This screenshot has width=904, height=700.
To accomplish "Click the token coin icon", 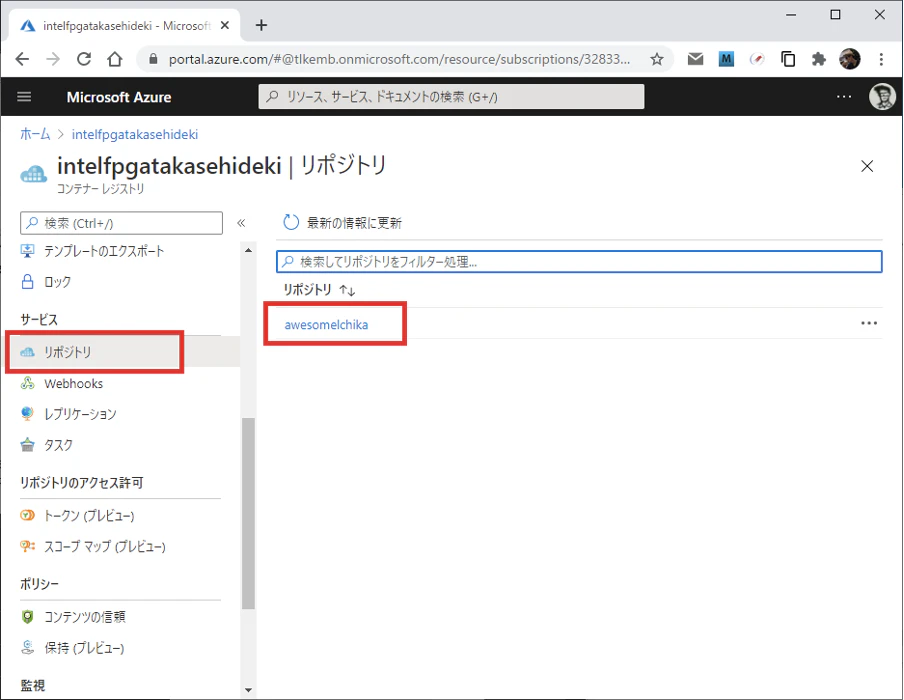I will point(27,515).
